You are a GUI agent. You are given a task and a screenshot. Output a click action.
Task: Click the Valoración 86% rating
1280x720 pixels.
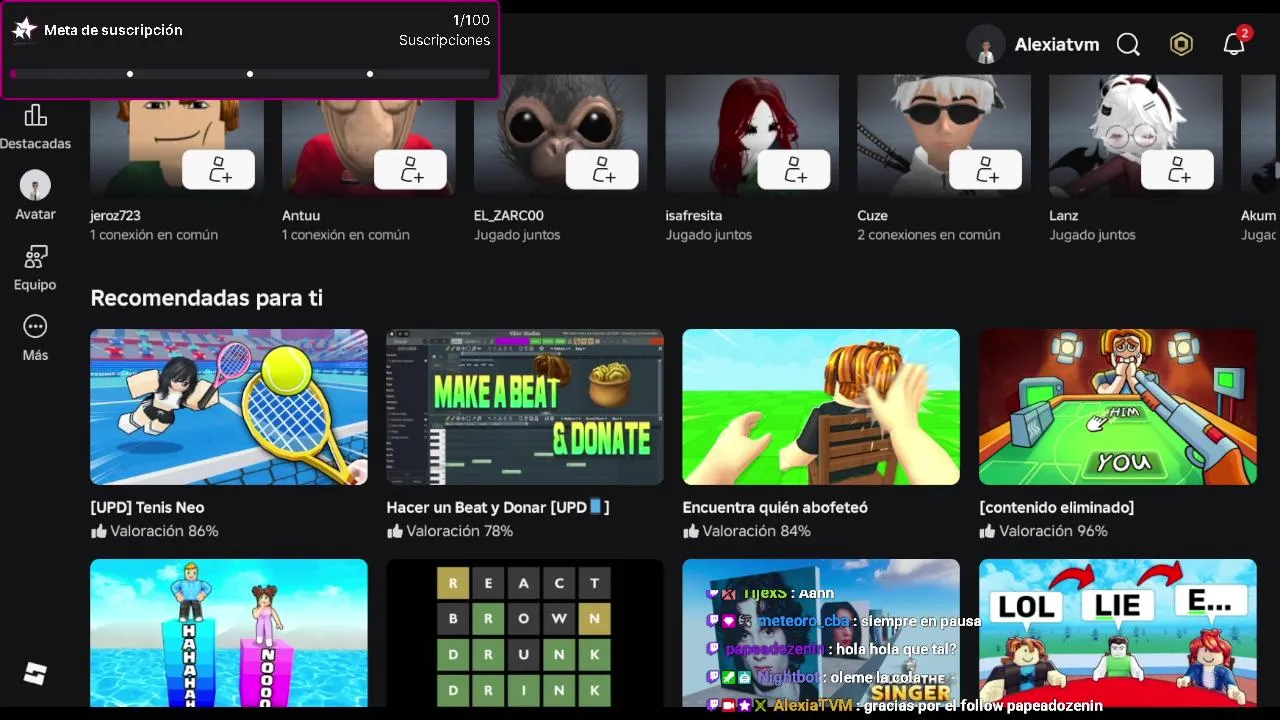click(154, 531)
